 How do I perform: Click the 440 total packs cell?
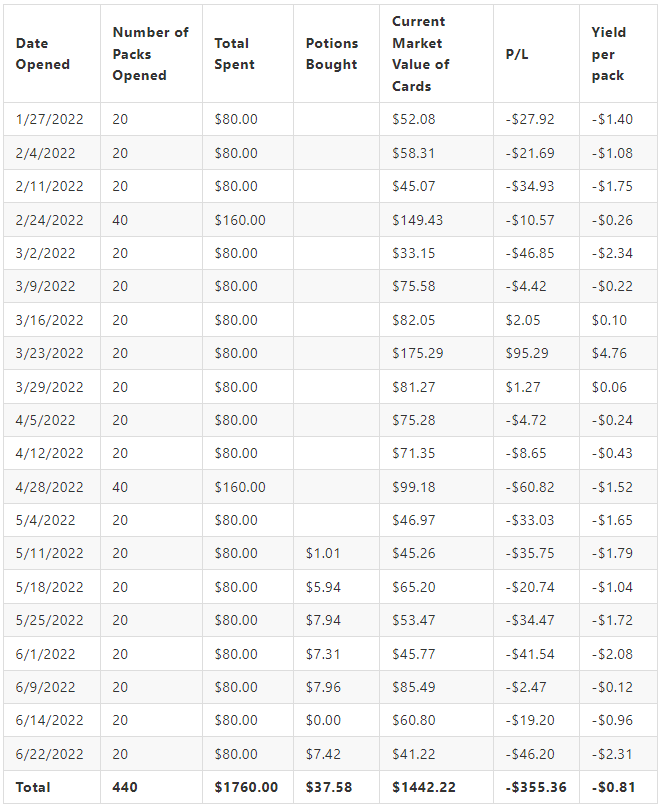point(151,787)
